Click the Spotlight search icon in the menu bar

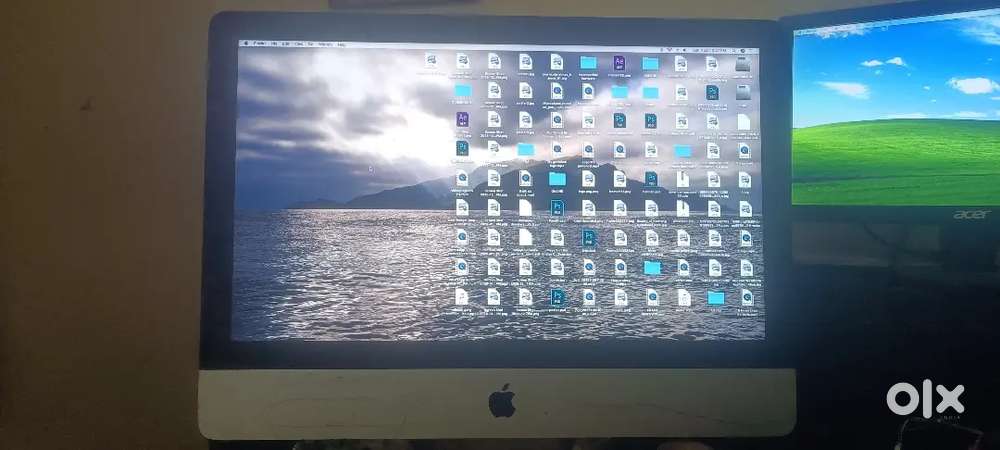(x=739, y=49)
